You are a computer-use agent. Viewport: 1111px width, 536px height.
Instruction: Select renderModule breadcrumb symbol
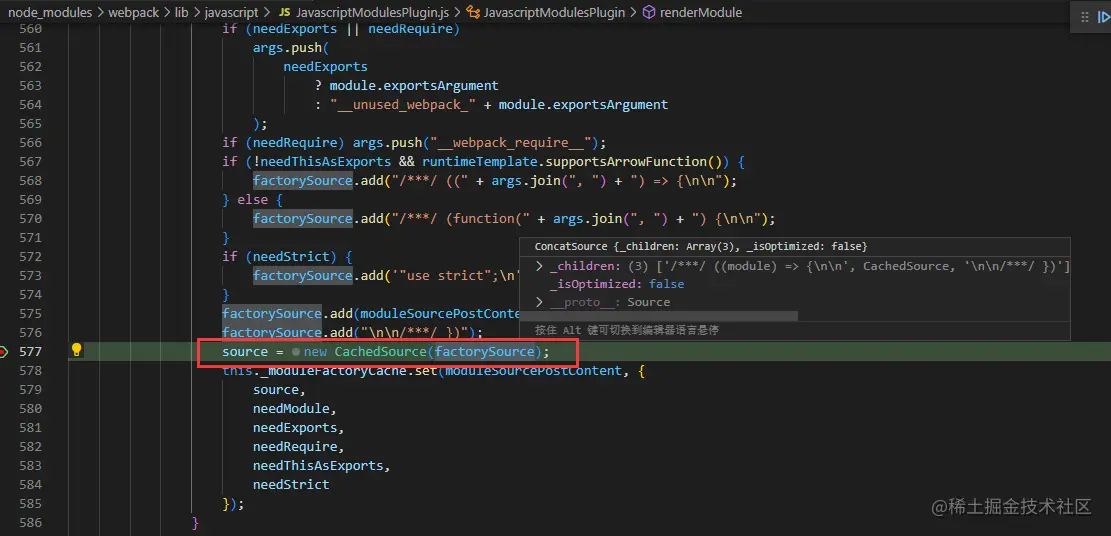(701, 13)
